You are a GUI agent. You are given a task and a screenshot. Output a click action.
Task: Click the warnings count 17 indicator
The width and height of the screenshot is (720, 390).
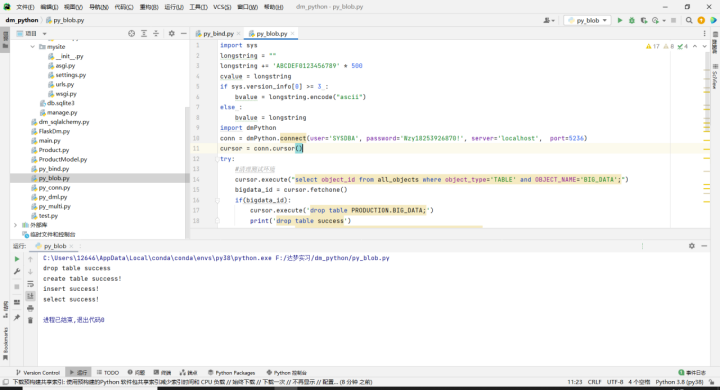pyautogui.click(x=652, y=46)
